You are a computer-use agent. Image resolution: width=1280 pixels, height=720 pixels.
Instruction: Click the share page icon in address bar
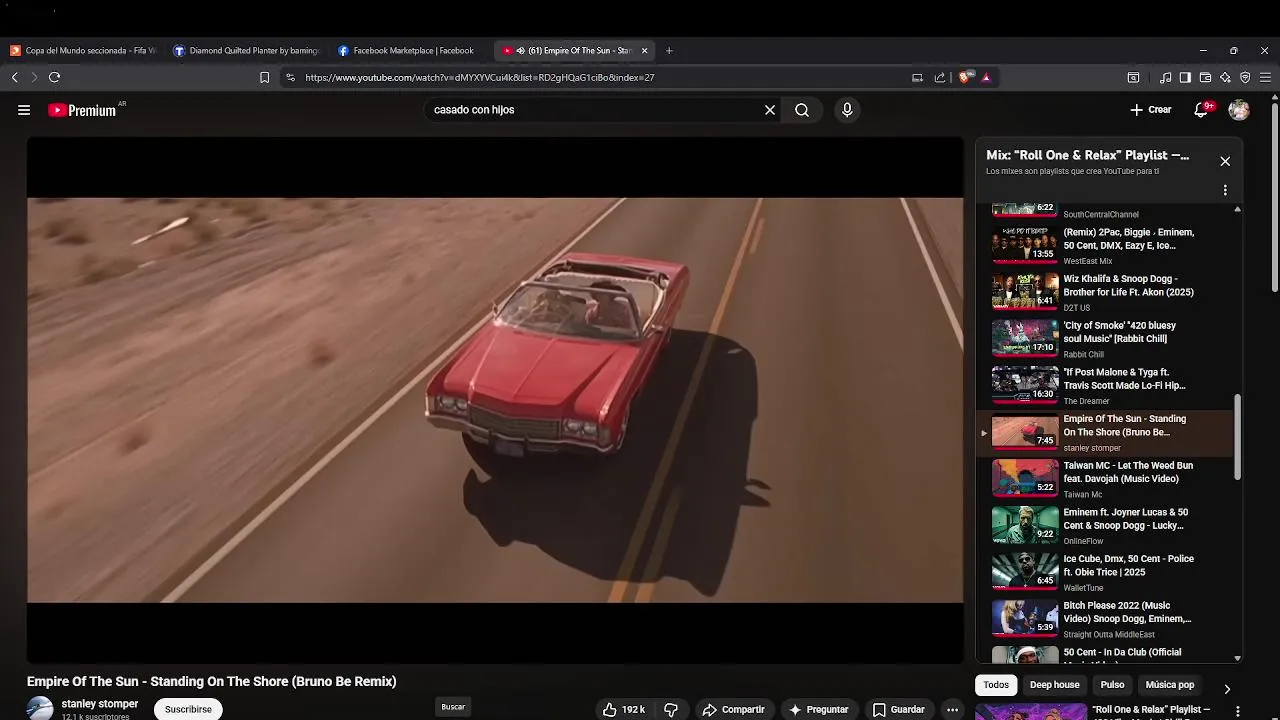click(940, 77)
